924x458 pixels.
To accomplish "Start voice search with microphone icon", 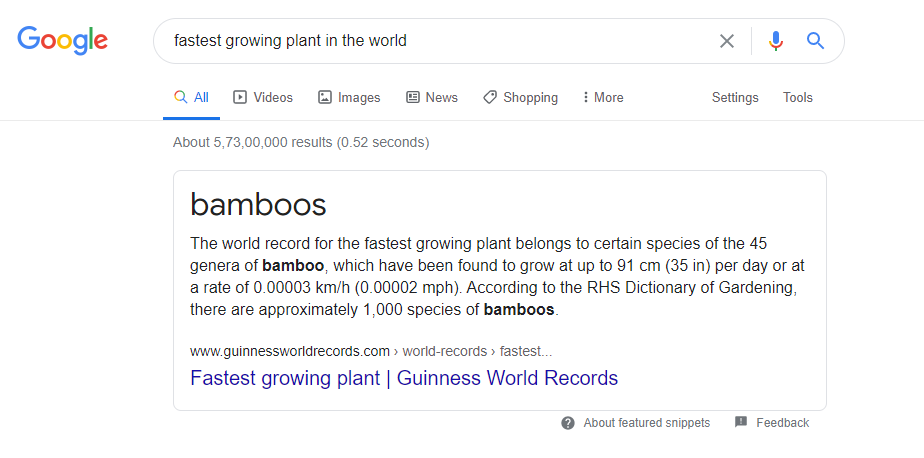I will click(x=775, y=41).
